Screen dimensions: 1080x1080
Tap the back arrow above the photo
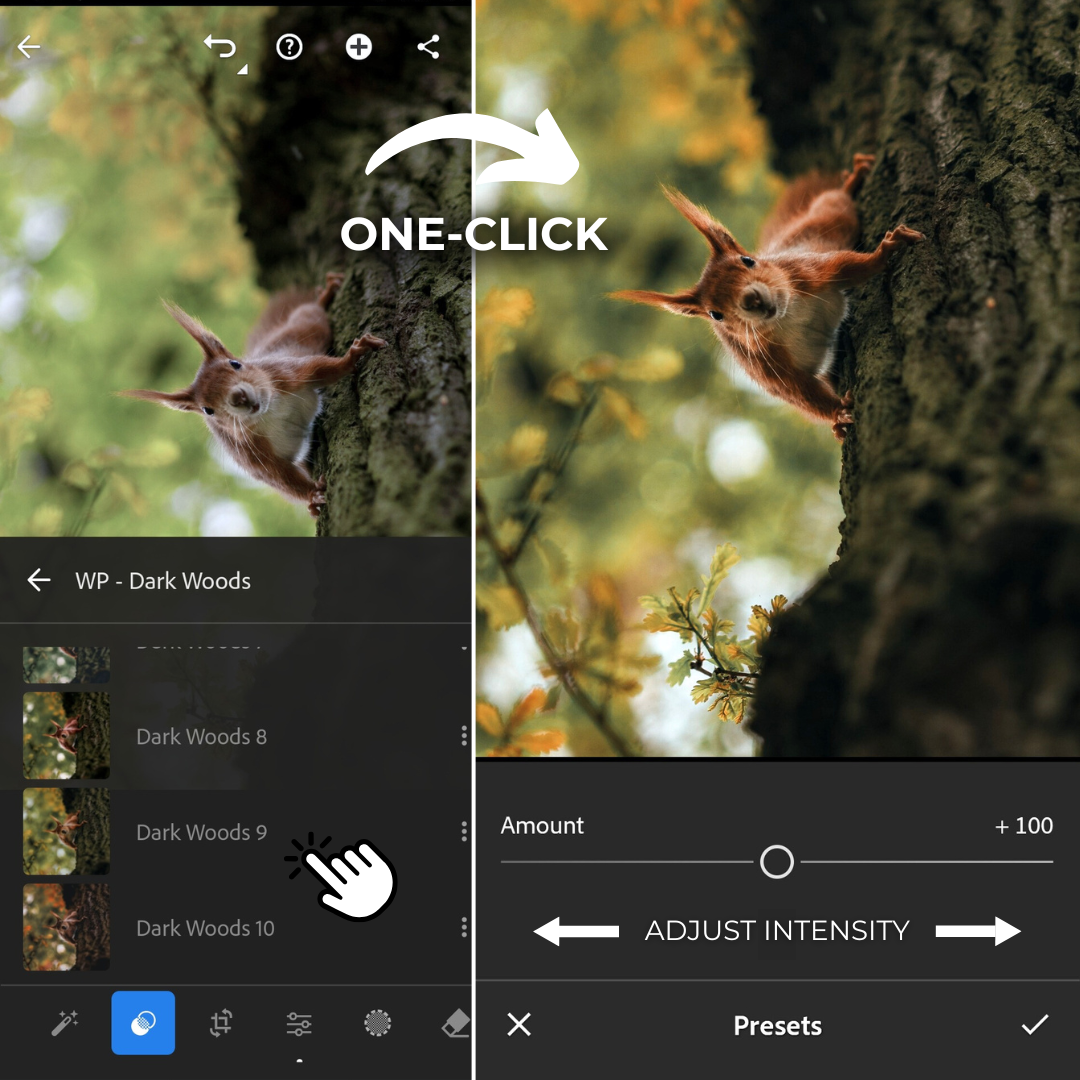coord(29,47)
